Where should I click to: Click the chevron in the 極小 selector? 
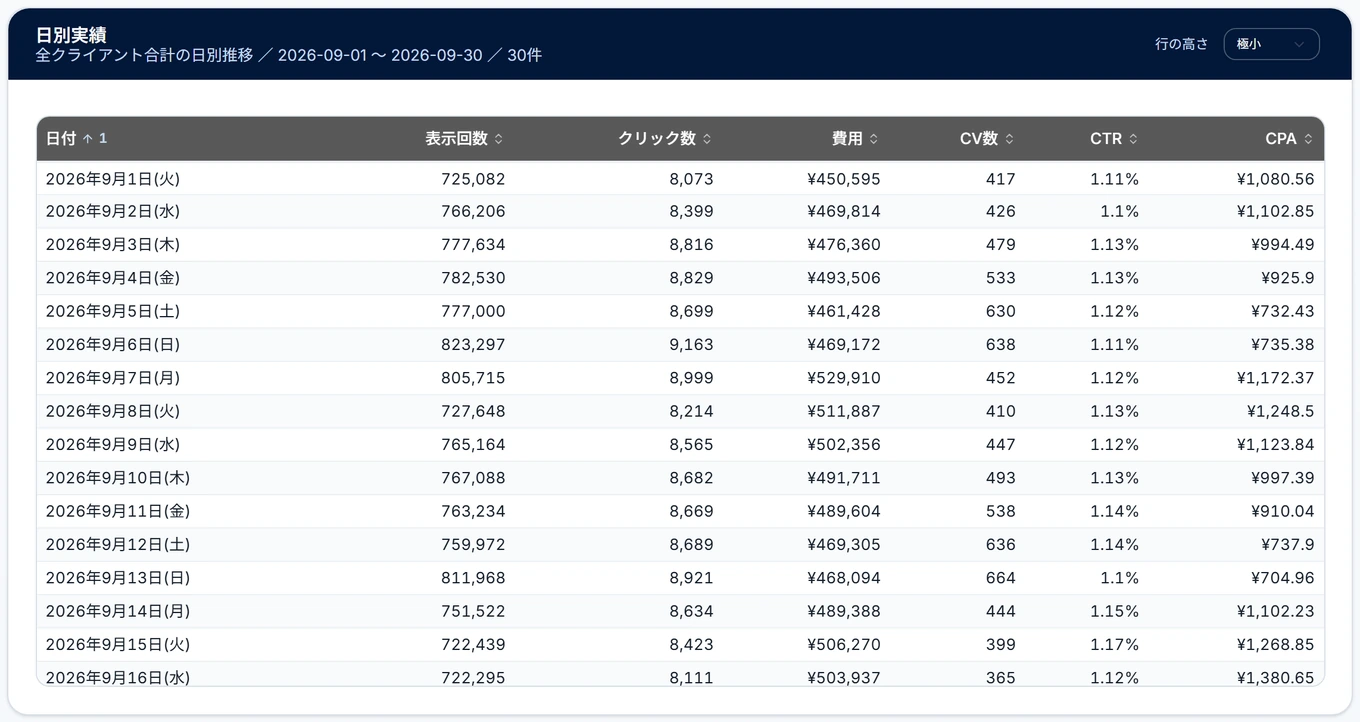[x=1299, y=44]
